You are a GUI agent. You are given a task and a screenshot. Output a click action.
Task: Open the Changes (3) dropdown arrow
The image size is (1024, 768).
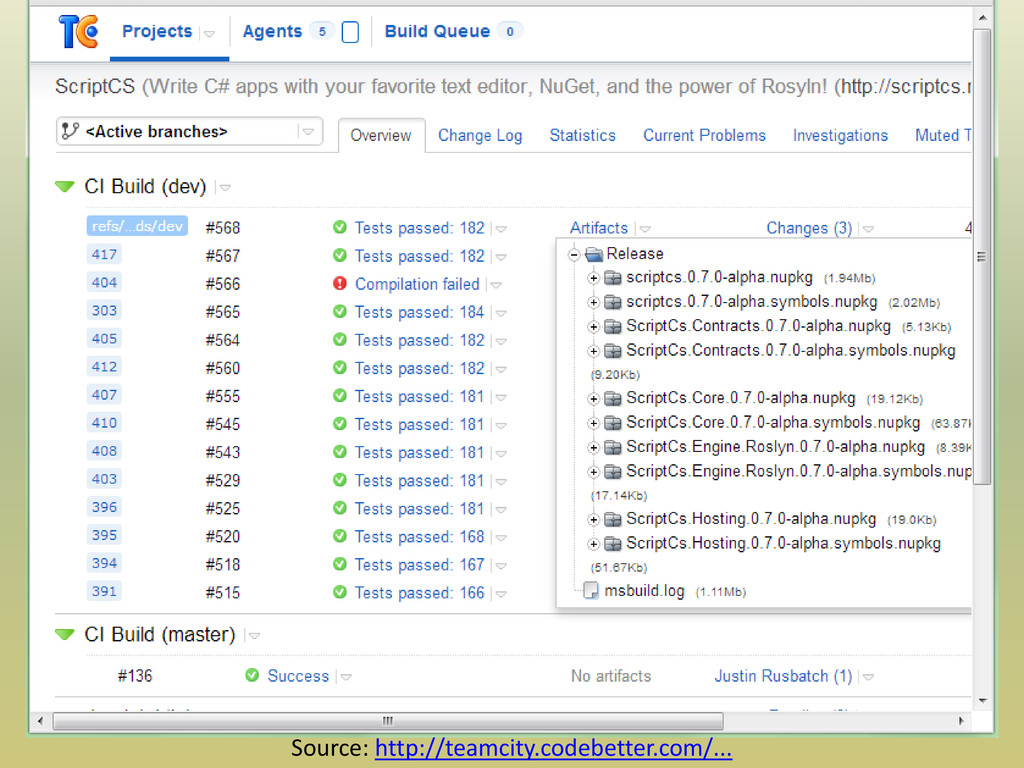coord(868,229)
